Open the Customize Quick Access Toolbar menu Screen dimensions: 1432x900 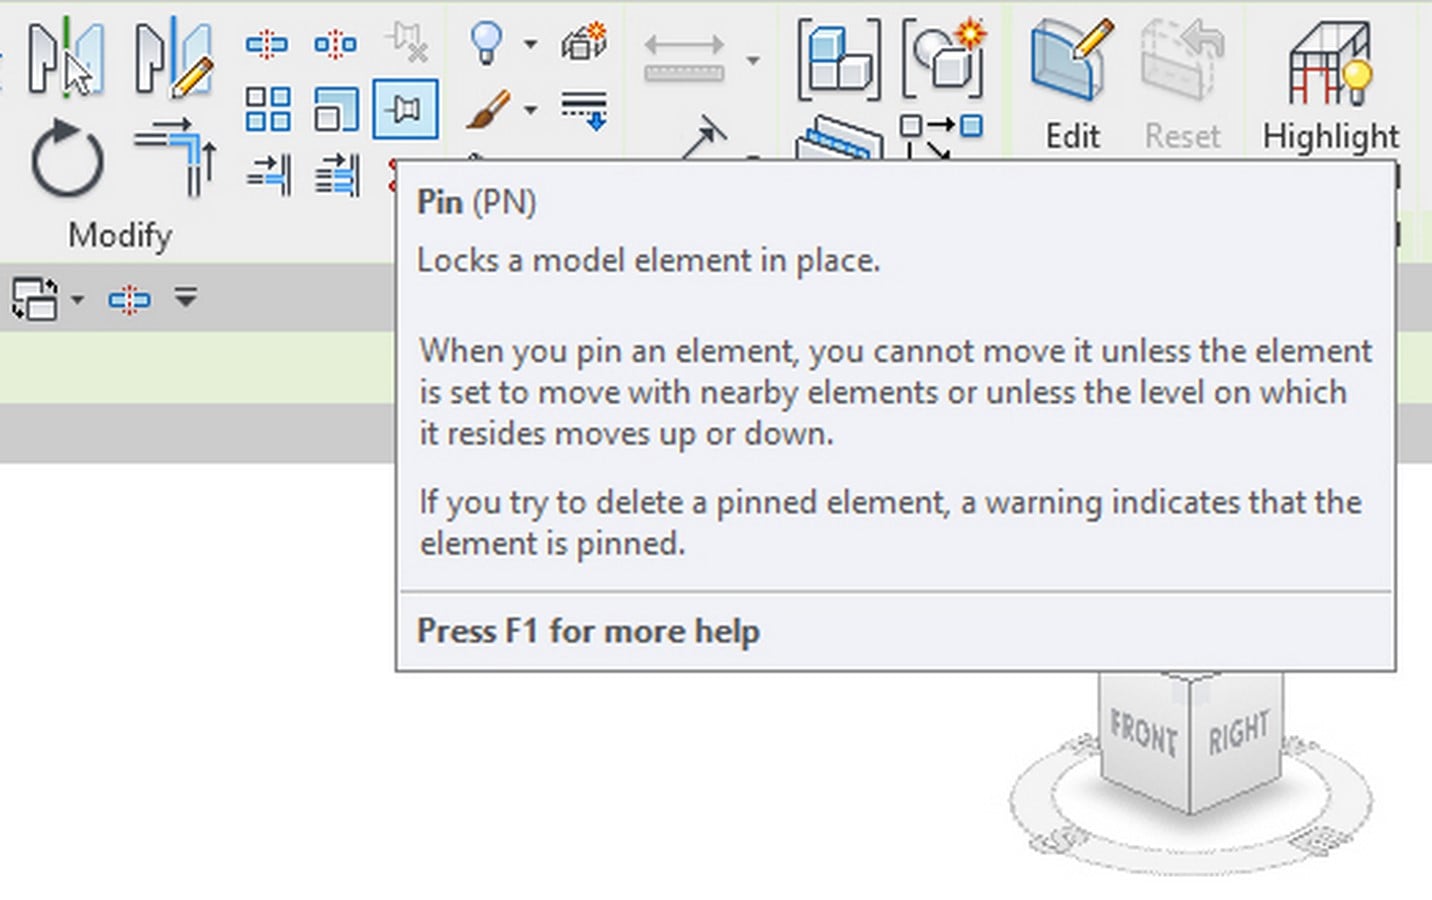pos(186,297)
